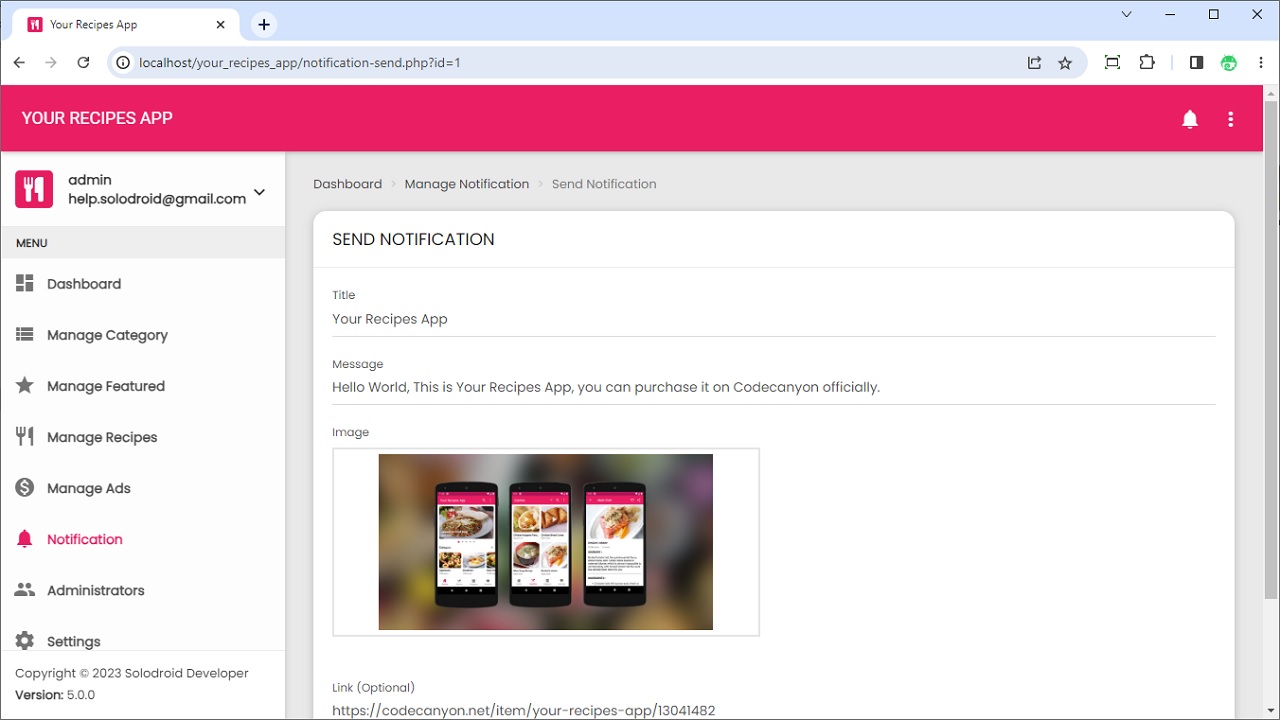Click the Dashboard breadcrumb link
Image resolution: width=1280 pixels, height=720 pixels.
pyautogui.click(x=347, y=184)
